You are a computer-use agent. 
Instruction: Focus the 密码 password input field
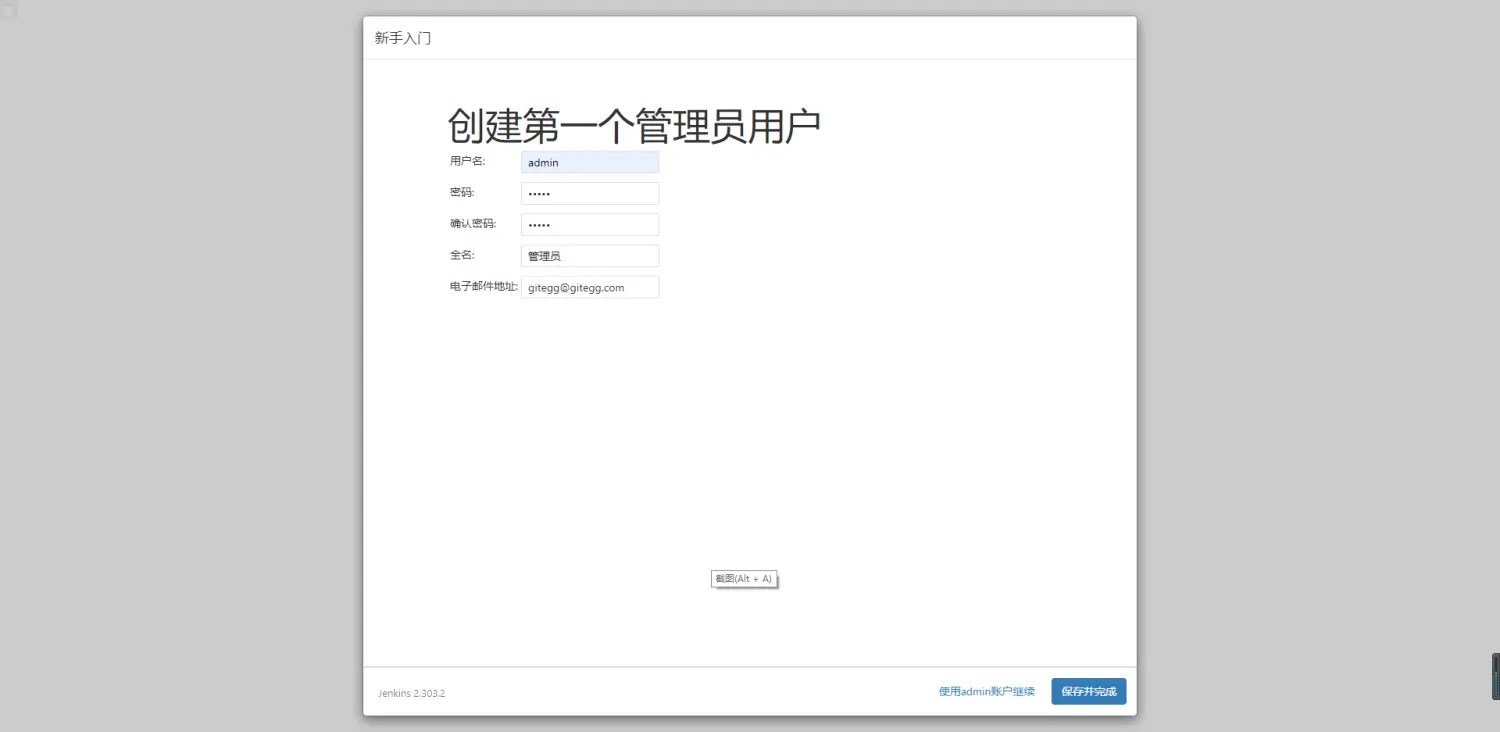pyautogui.click(x=590, y=193)
